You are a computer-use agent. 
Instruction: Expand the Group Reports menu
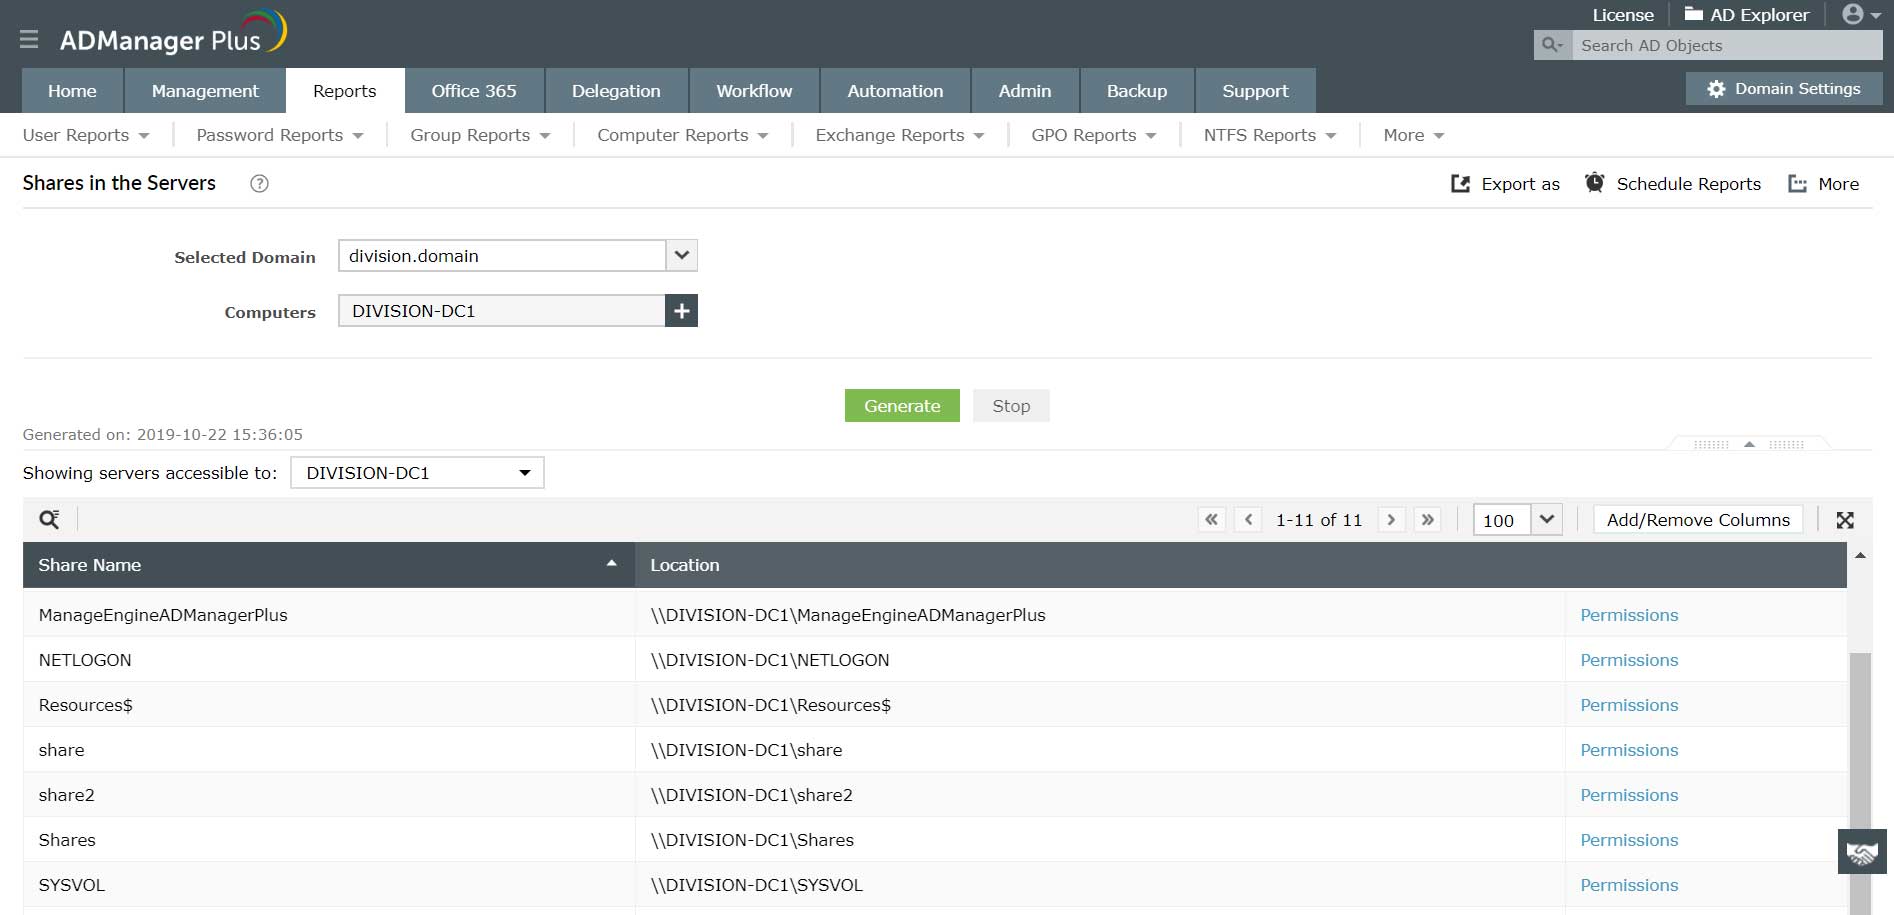point(480,135)
